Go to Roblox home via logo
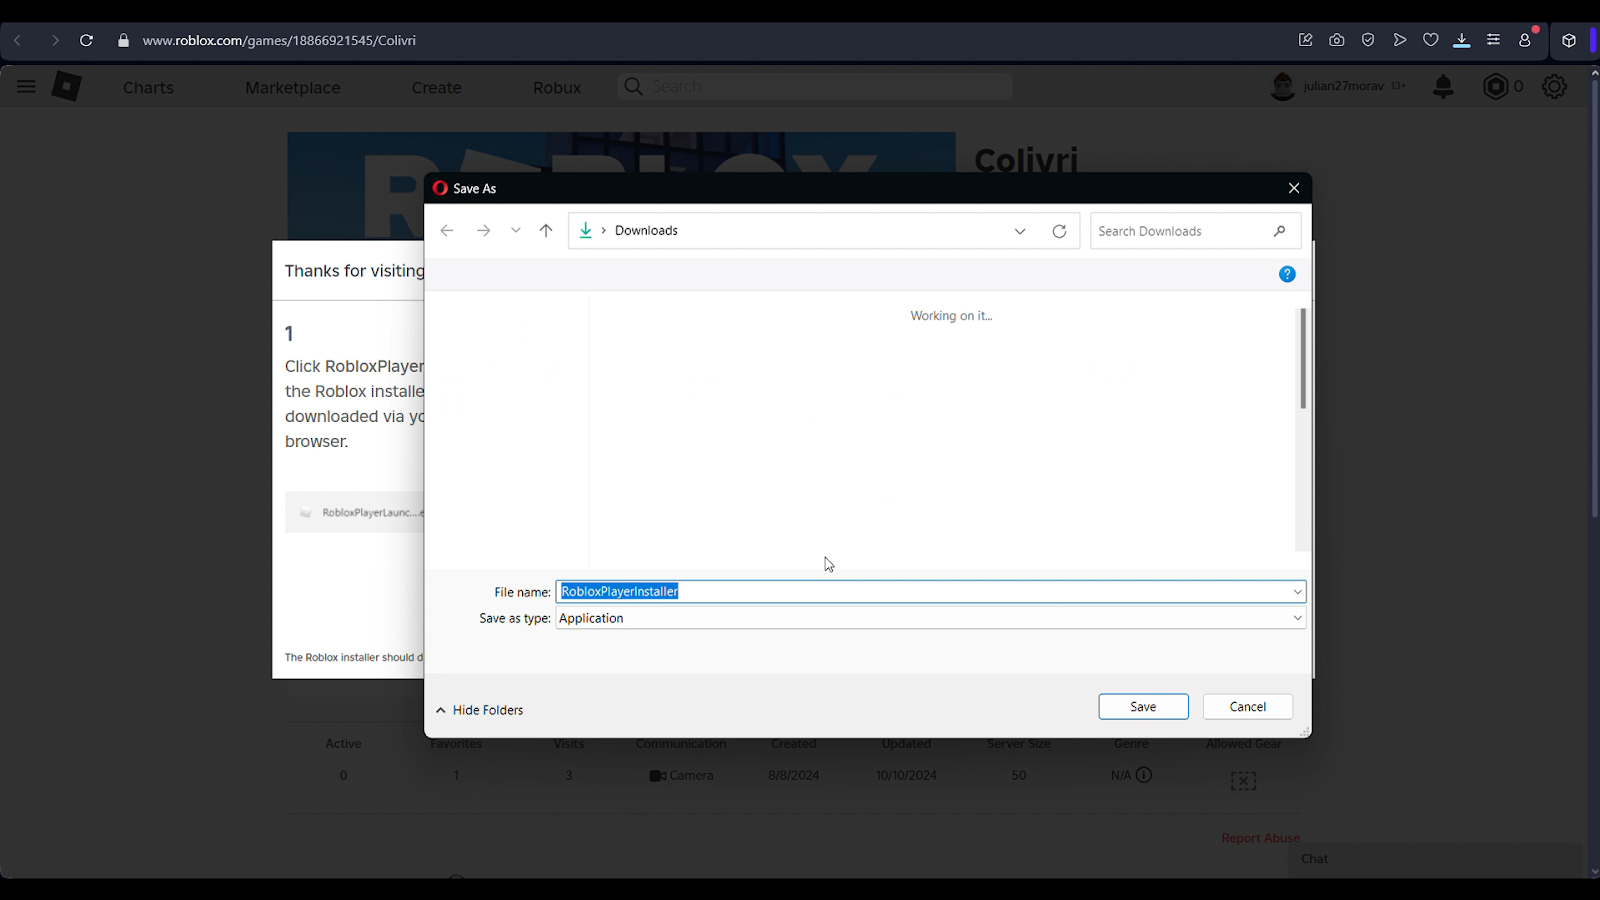 click(67, 87)
